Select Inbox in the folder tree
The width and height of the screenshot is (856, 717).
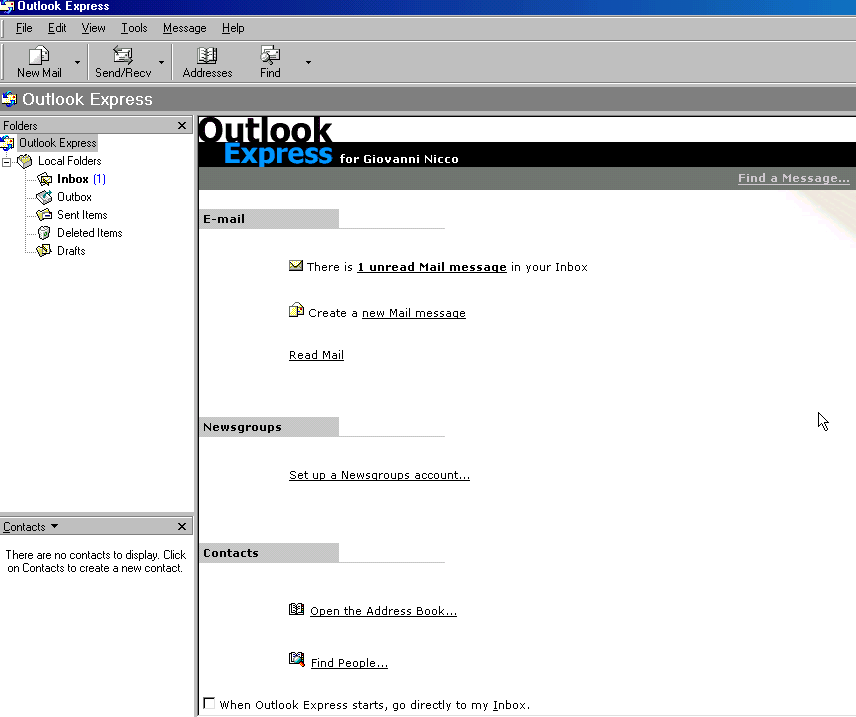click(x=72, y=179)
